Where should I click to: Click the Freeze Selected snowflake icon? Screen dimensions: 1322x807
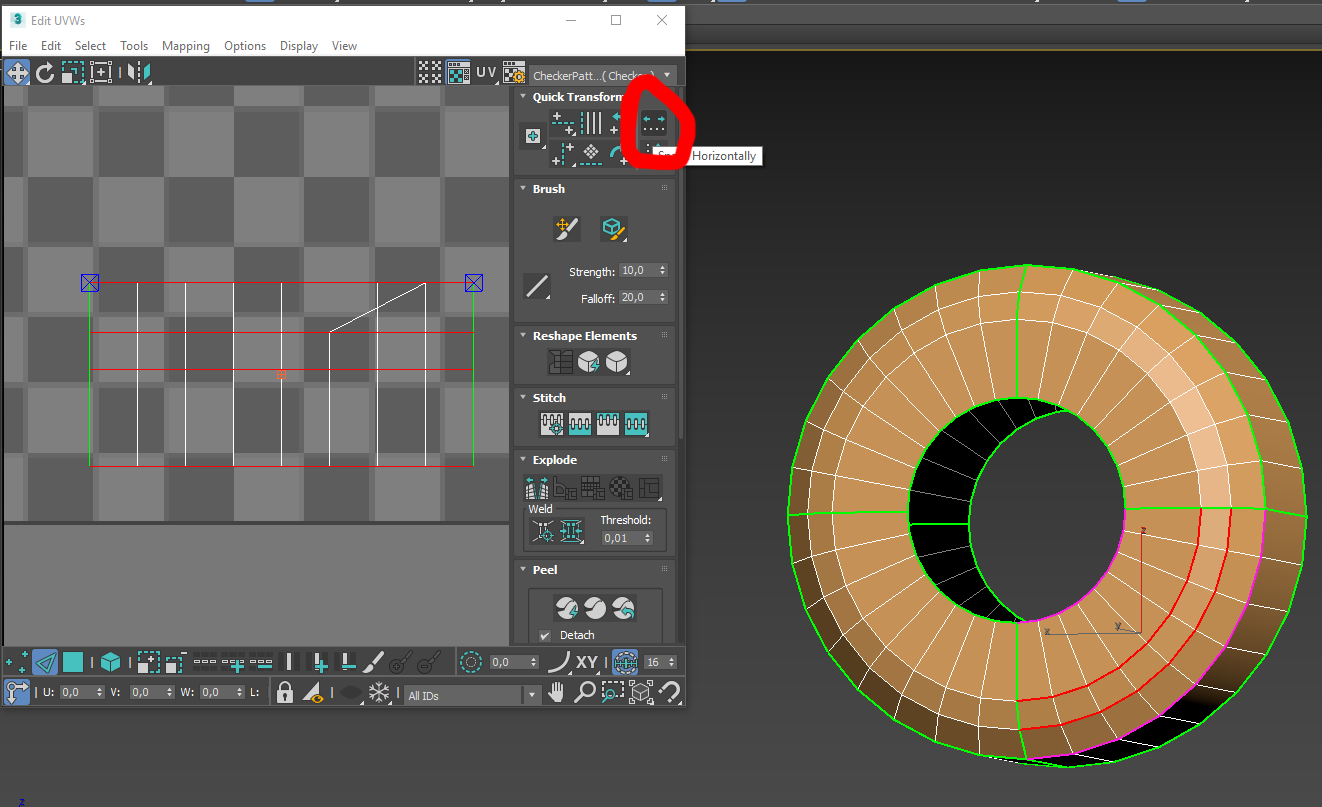[379, 692]
